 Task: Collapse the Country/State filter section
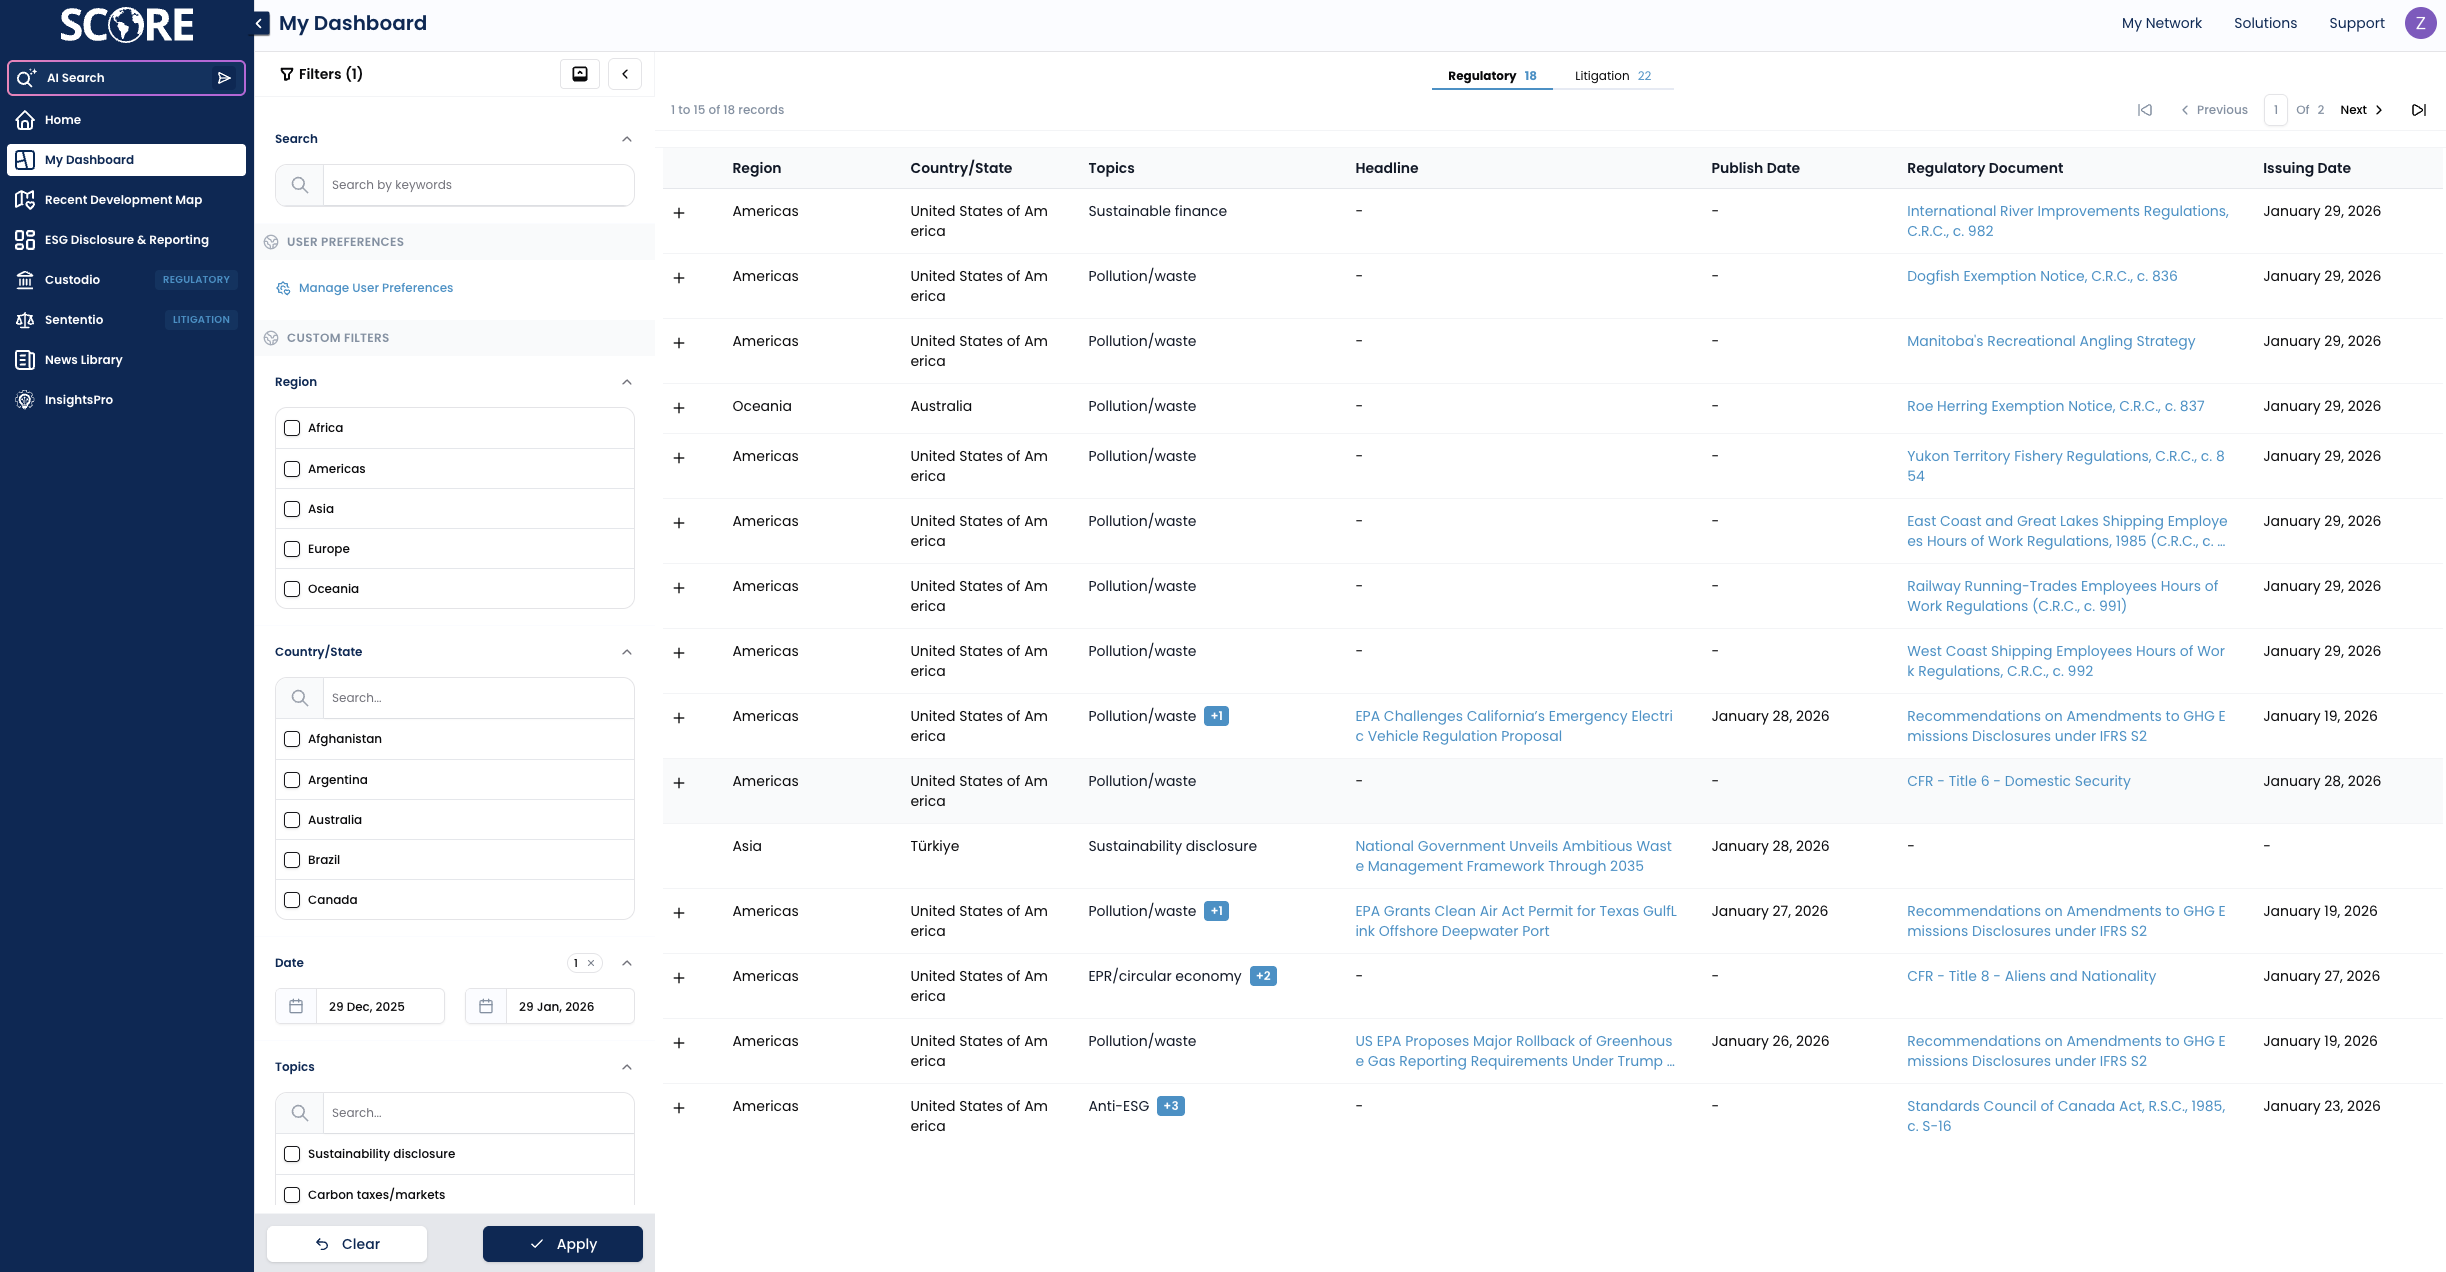tap(627, 652)
